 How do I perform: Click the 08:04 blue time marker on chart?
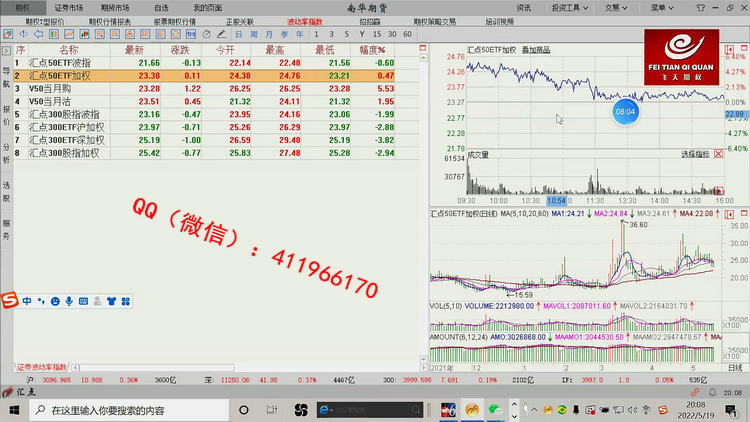(x=625, y=111)
